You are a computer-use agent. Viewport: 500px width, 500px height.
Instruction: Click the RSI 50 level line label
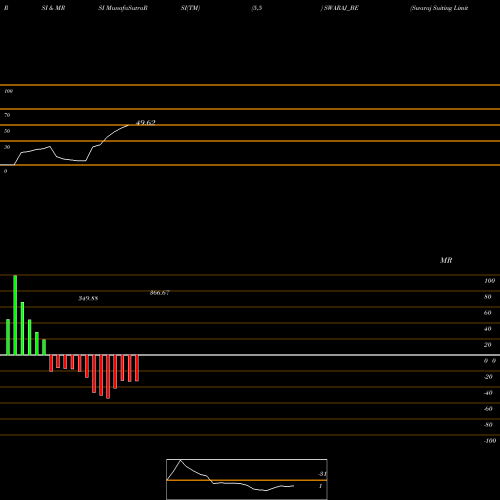pyautogui.click(x=7, y=131)
